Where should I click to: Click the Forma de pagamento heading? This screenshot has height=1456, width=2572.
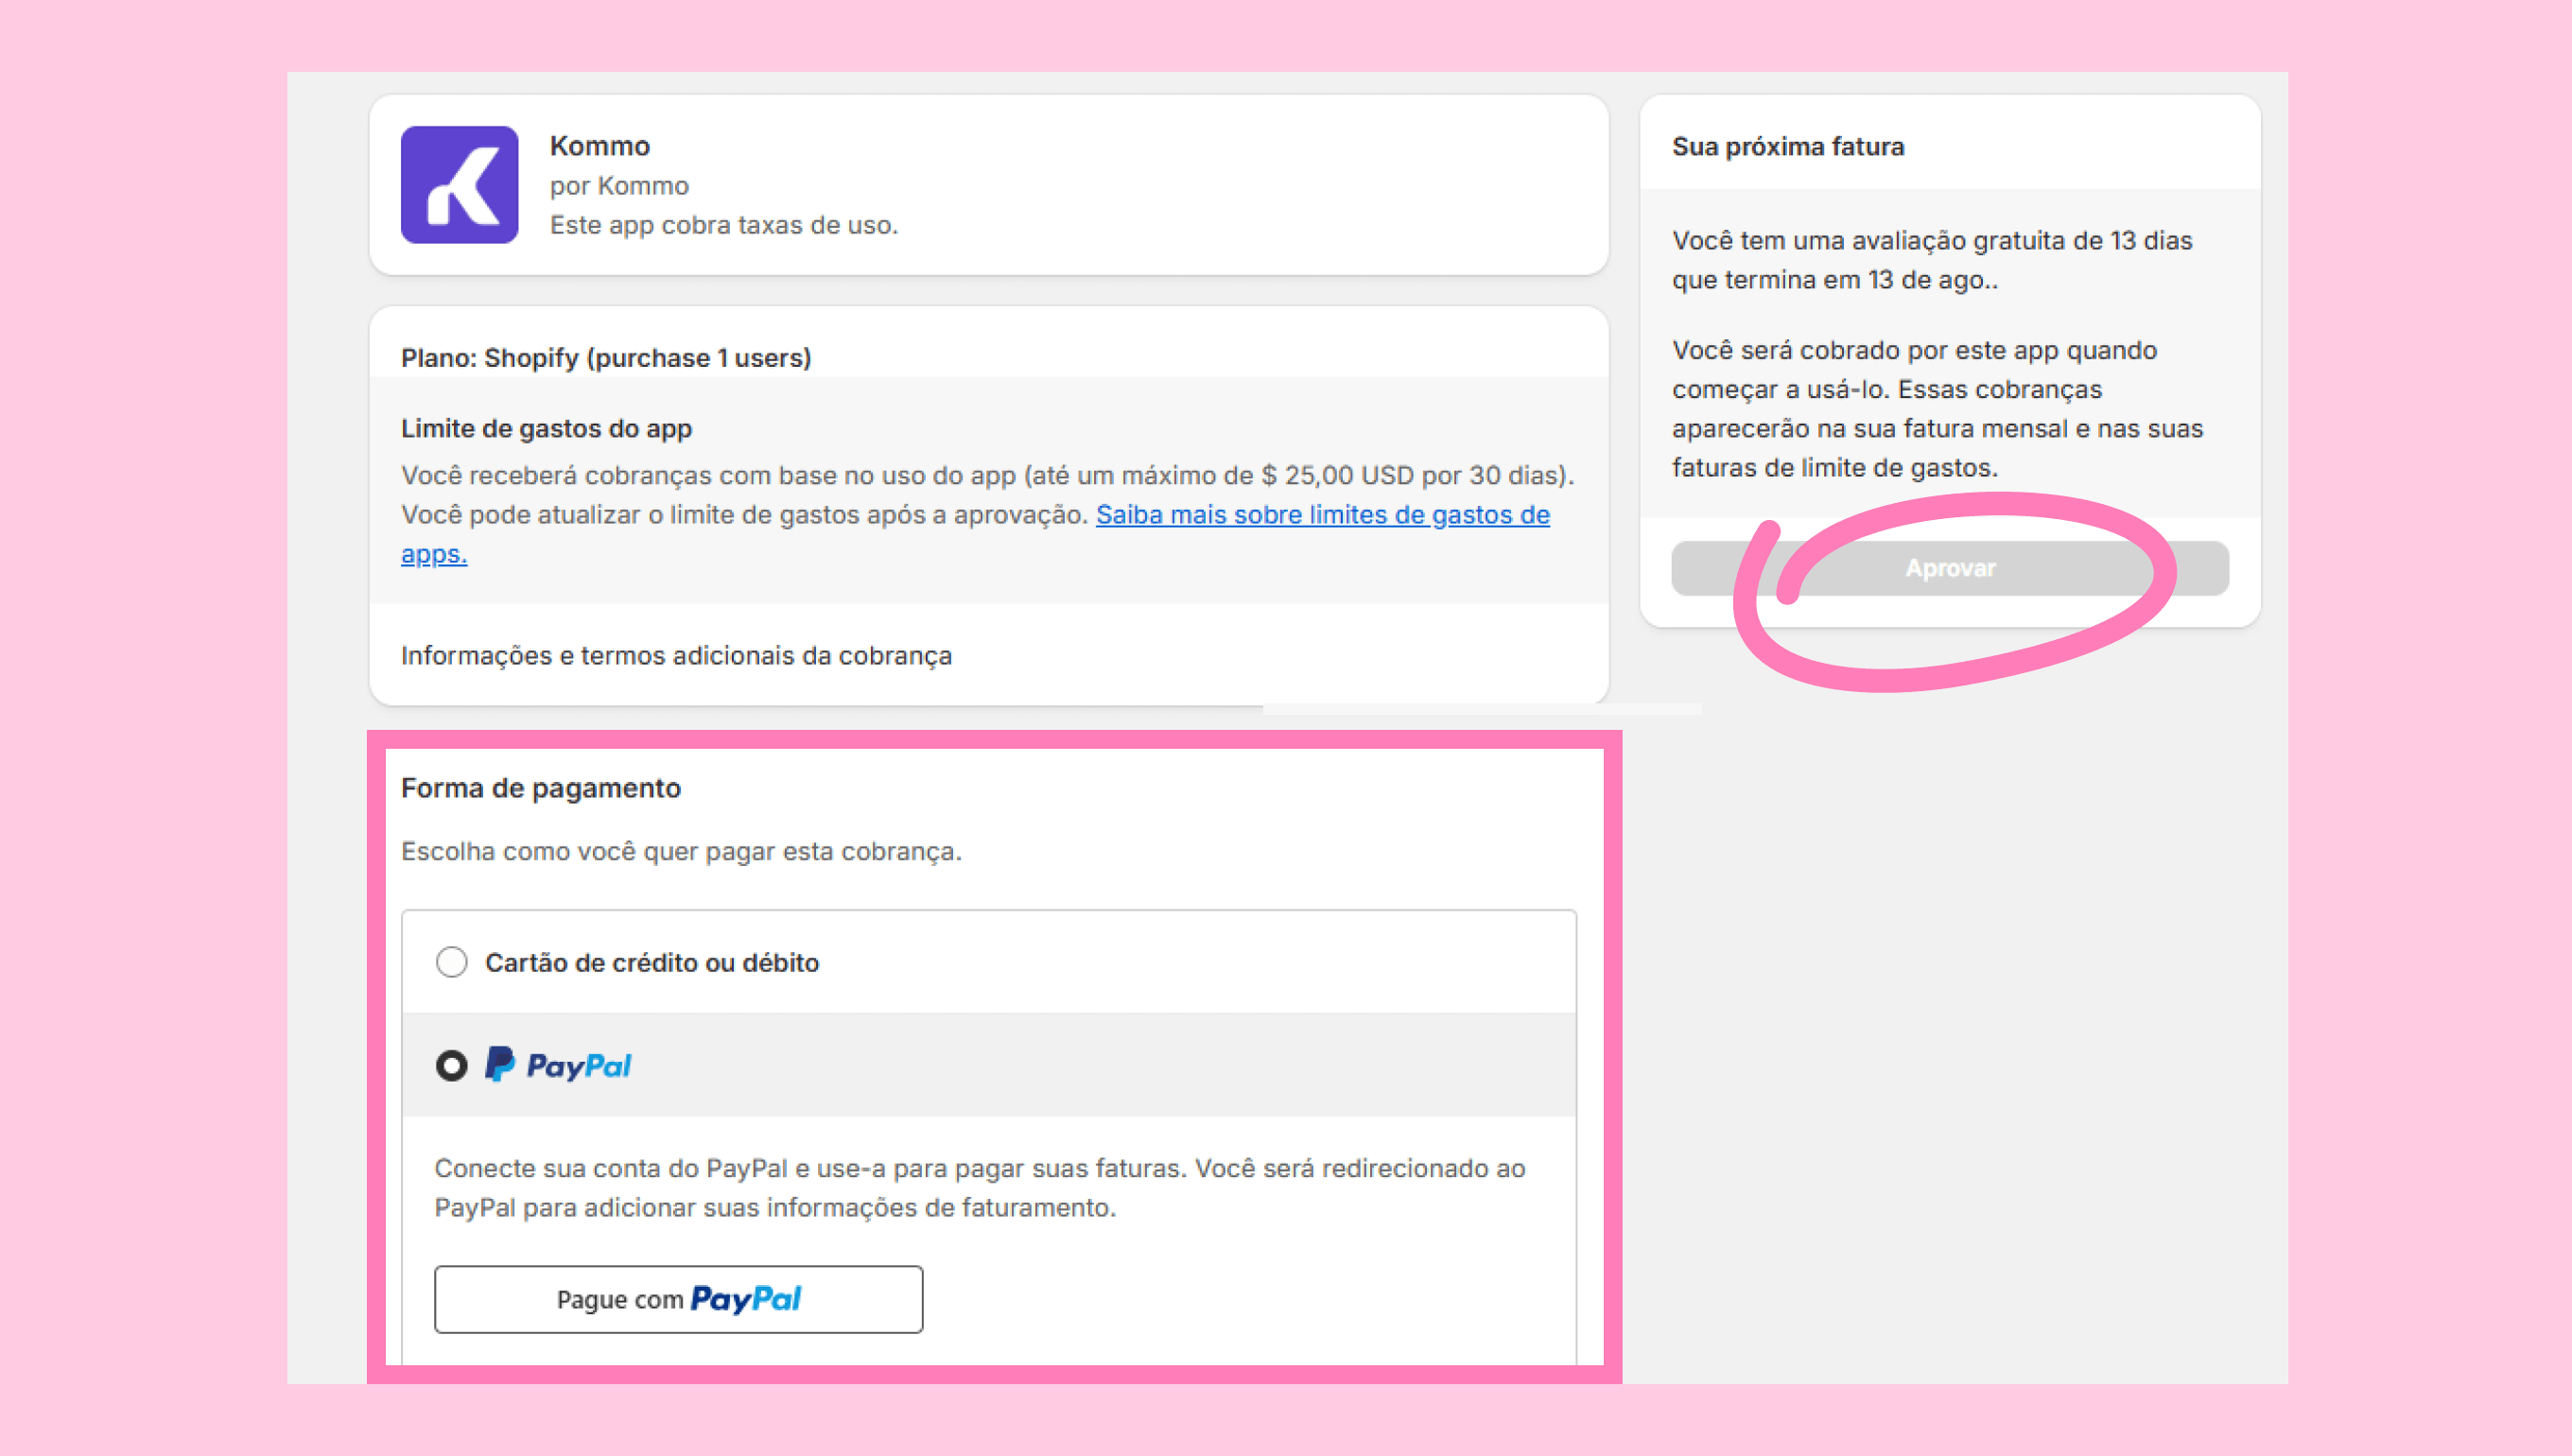click(541, 788)
